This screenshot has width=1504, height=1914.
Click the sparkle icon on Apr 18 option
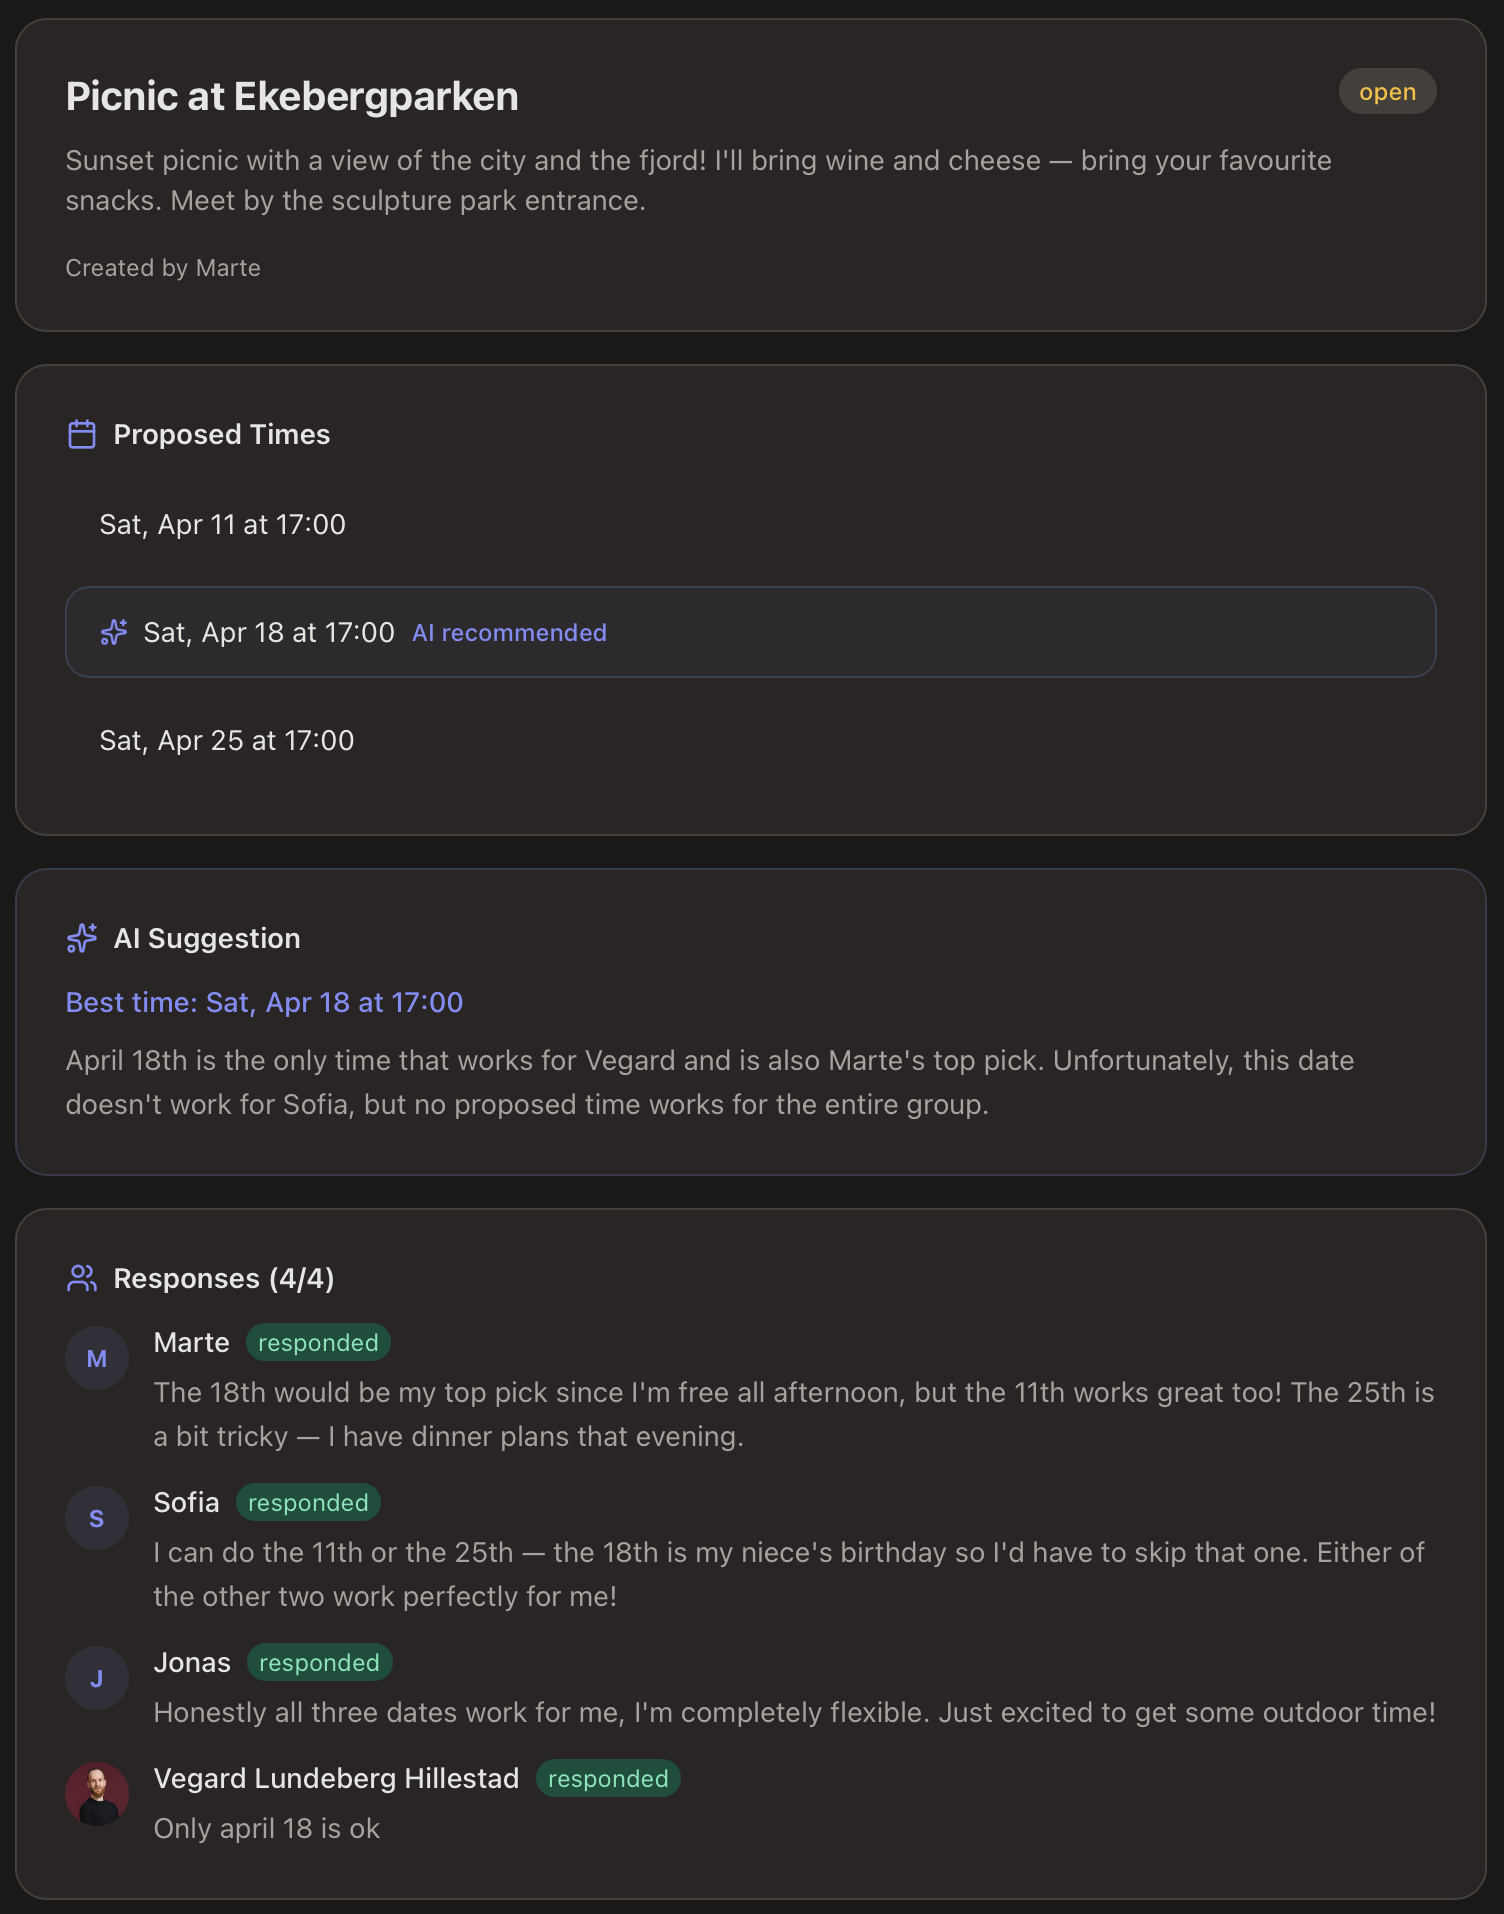point(114,632)
